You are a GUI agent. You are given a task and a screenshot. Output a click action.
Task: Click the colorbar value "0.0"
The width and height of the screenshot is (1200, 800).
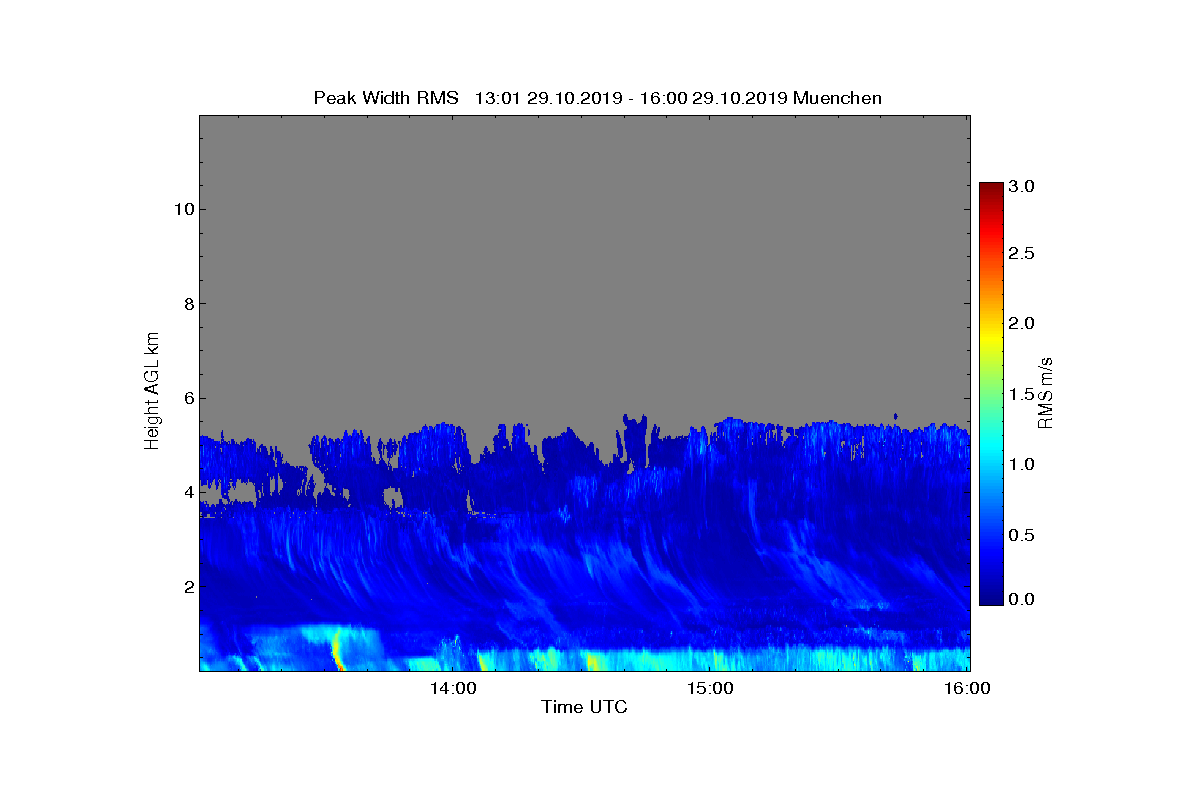[x=1021, y=599]
